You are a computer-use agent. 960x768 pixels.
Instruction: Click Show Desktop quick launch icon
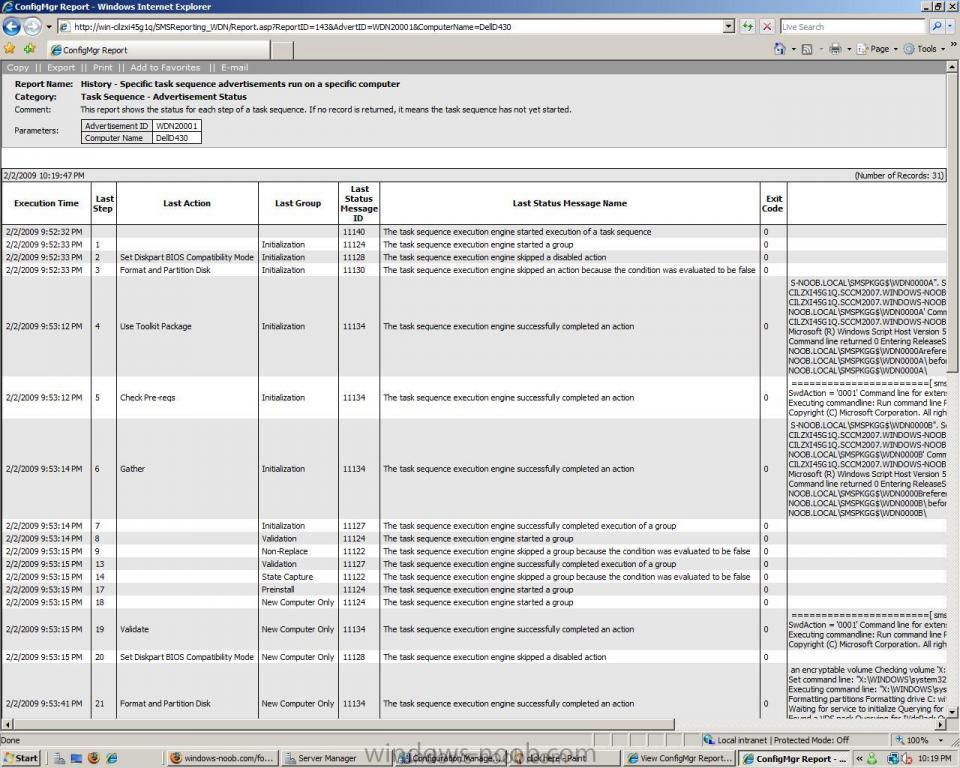coord(76,758)
